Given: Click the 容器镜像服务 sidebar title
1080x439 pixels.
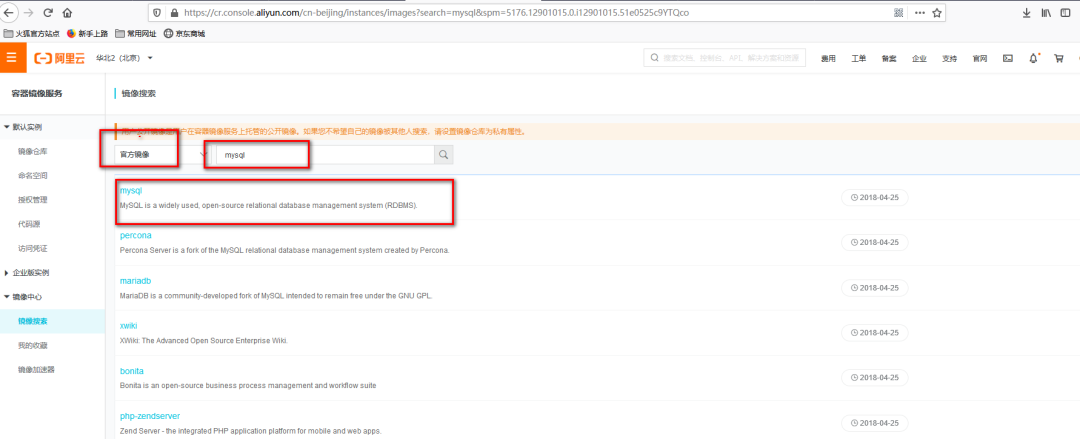Looking at the screenshot, I should coord(37,94).
